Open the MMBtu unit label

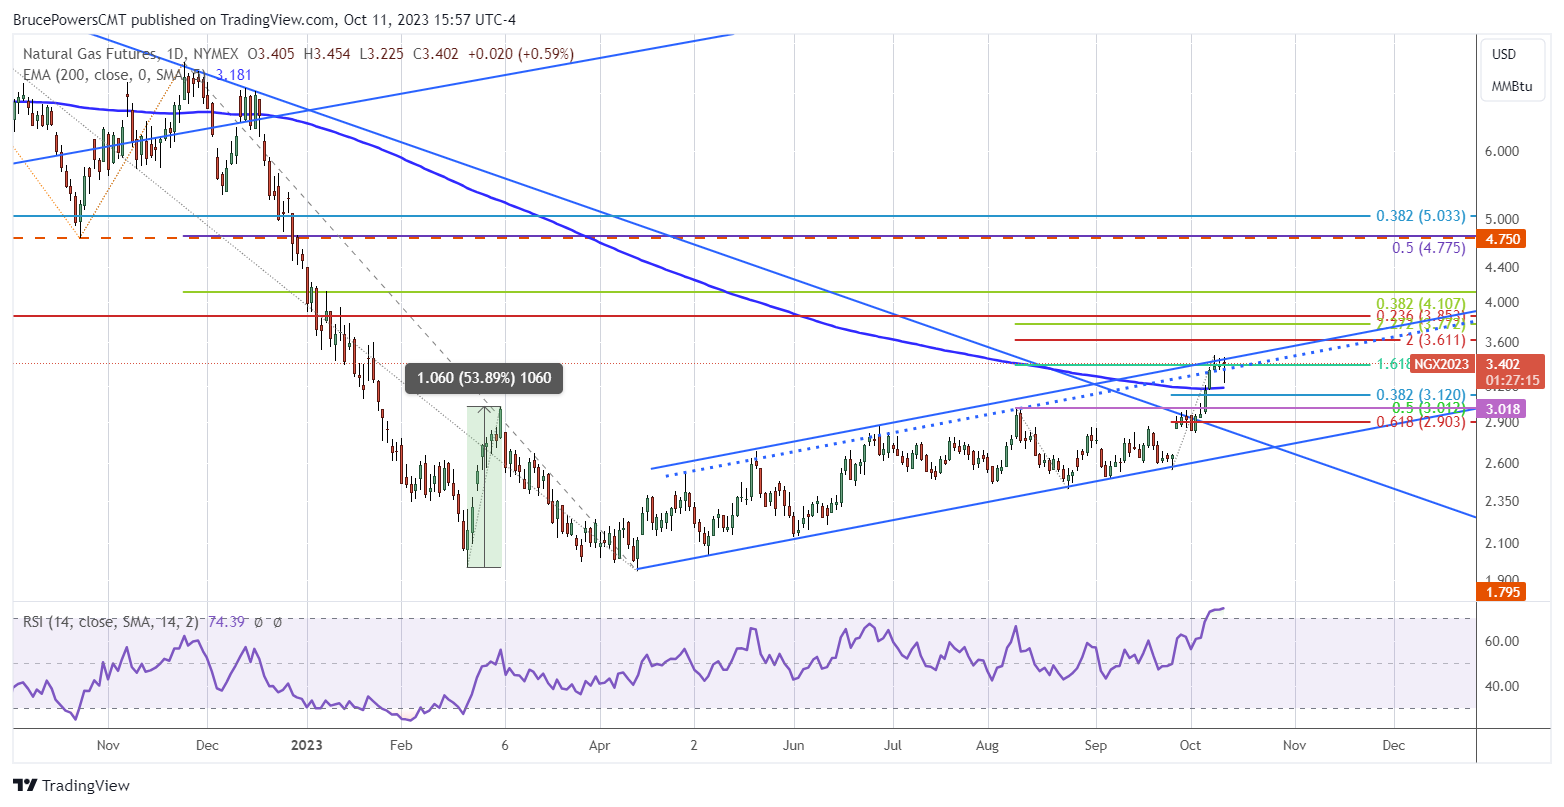(x=1512, y=87)
